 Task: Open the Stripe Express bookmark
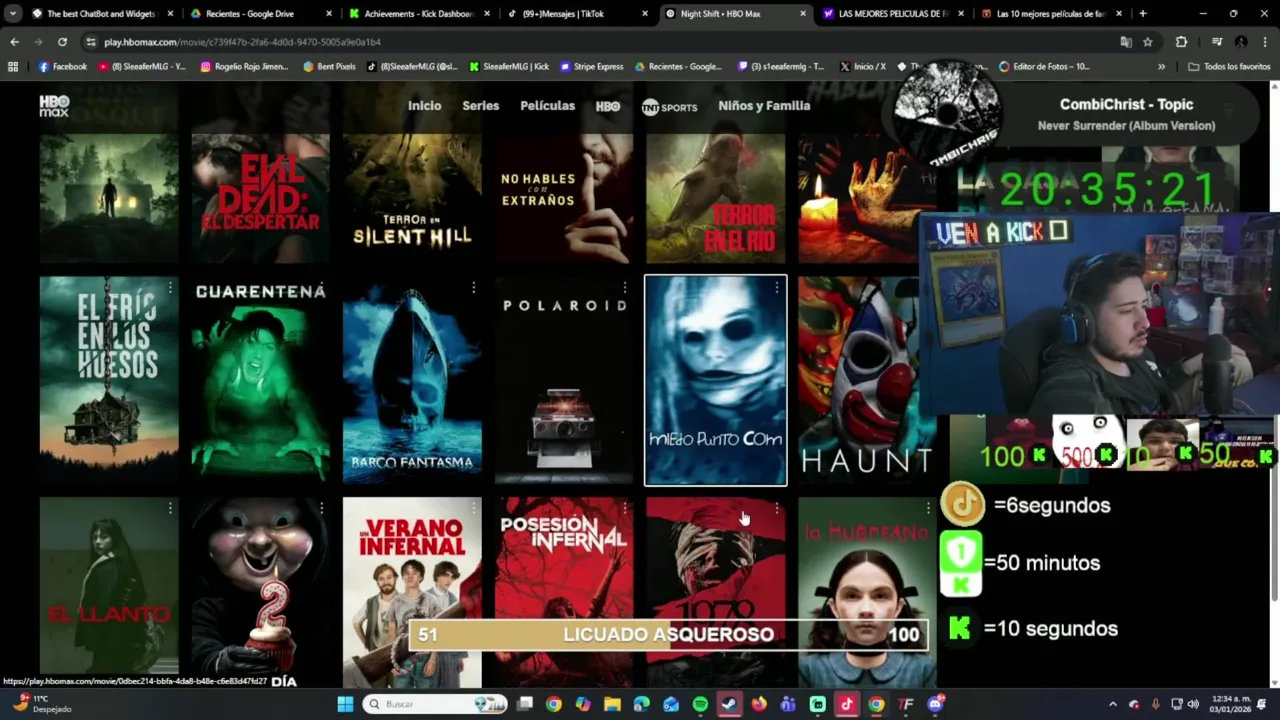[591, 66]
